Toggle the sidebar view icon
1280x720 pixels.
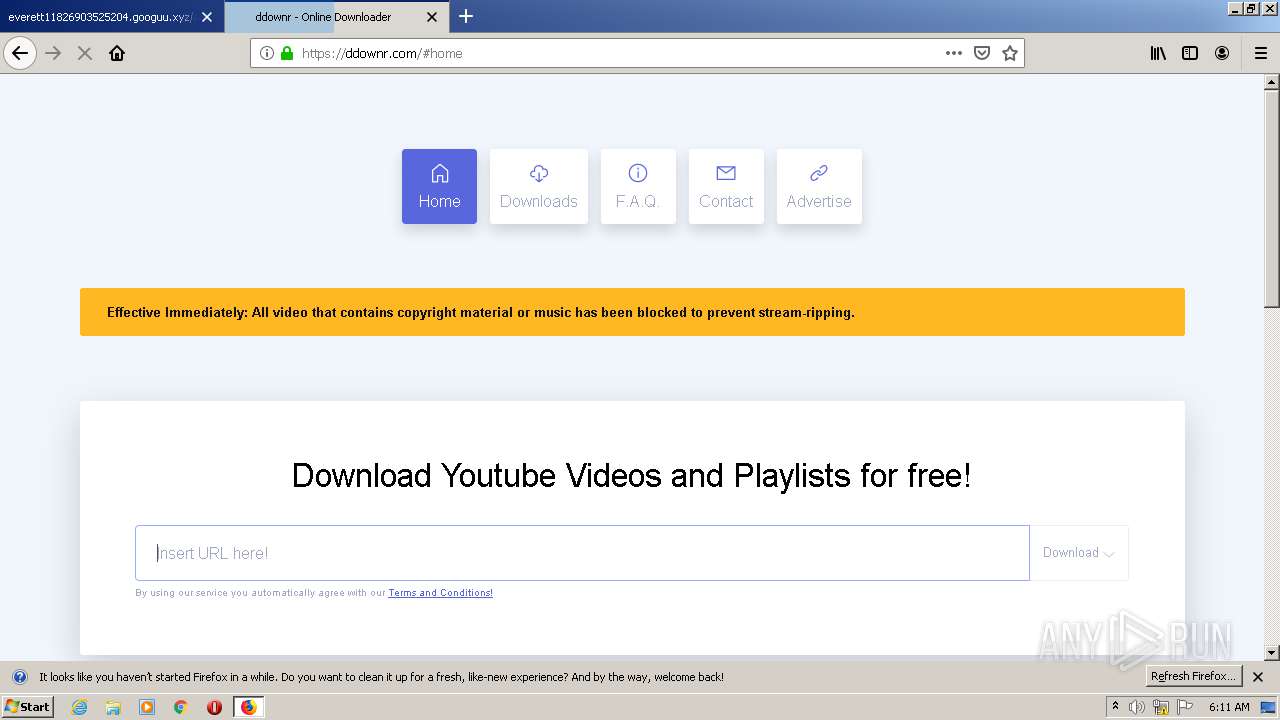coord(1190,53)
